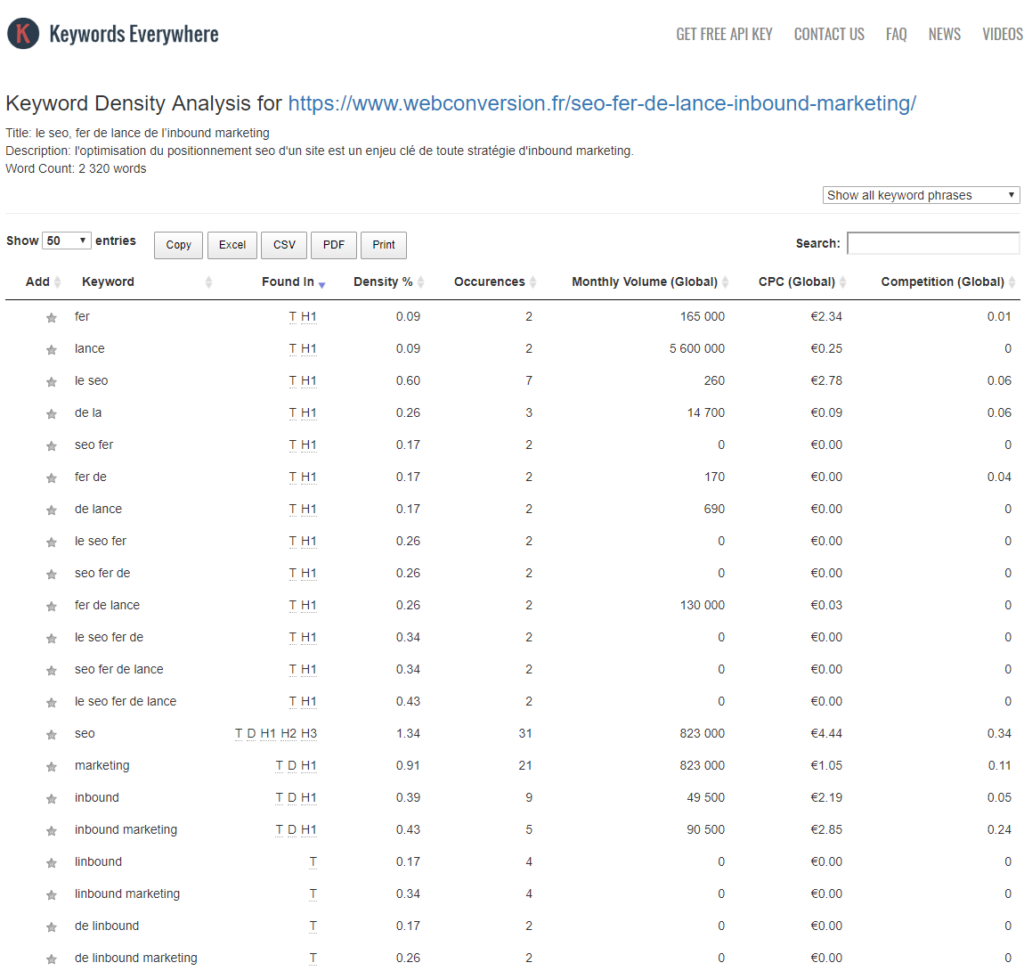Open the FAQ menu item

pyautogui.click(x=896, y=34)
